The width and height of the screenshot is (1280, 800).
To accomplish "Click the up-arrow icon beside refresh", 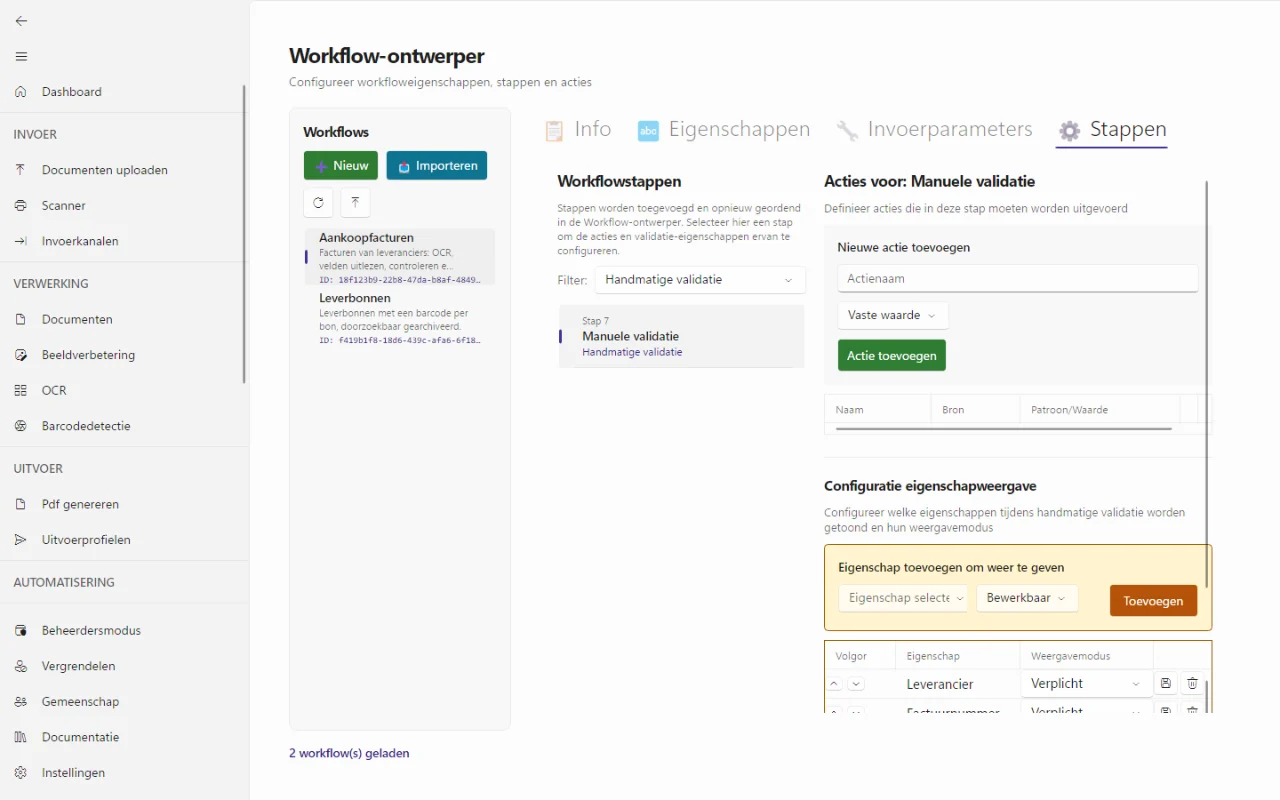I will coord(355,202).
